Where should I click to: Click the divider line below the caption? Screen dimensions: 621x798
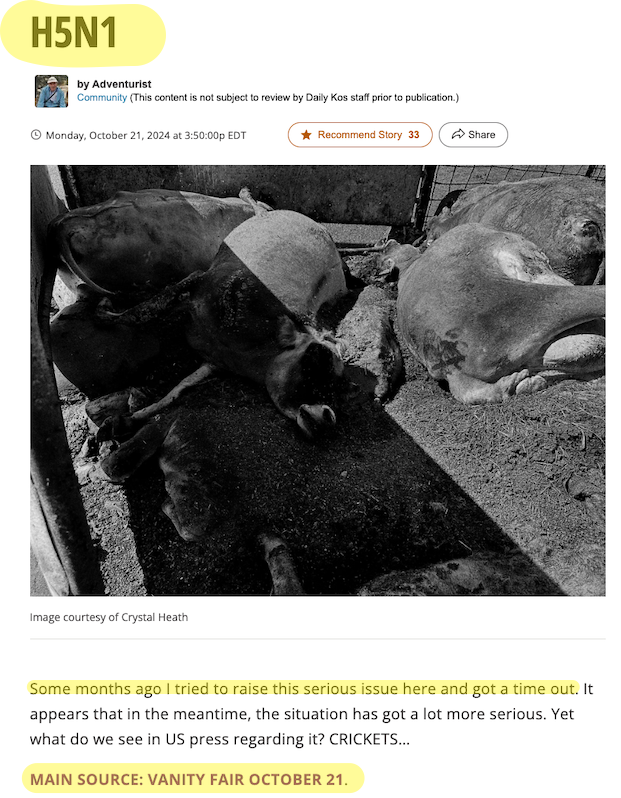318,639
